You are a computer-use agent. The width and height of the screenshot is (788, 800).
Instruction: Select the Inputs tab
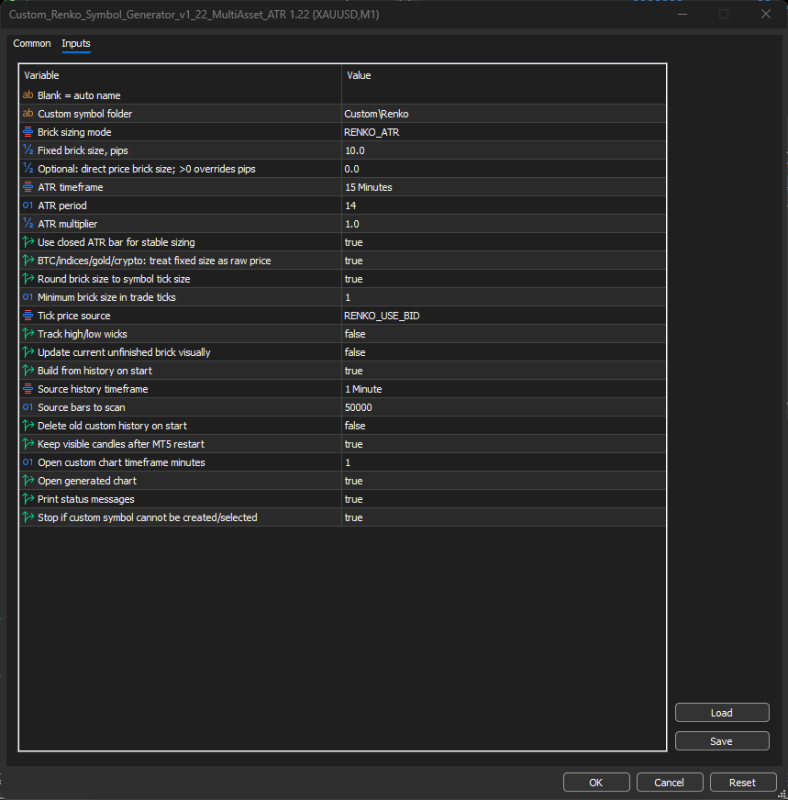pyautogui.click(x=76, y=43)
